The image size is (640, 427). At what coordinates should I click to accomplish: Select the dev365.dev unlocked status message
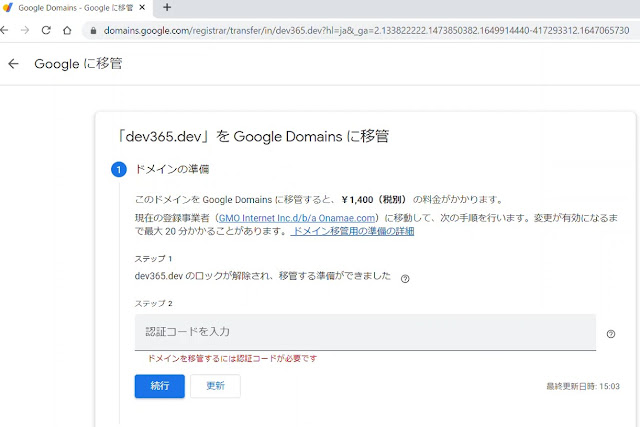click(x=262, y=276)
